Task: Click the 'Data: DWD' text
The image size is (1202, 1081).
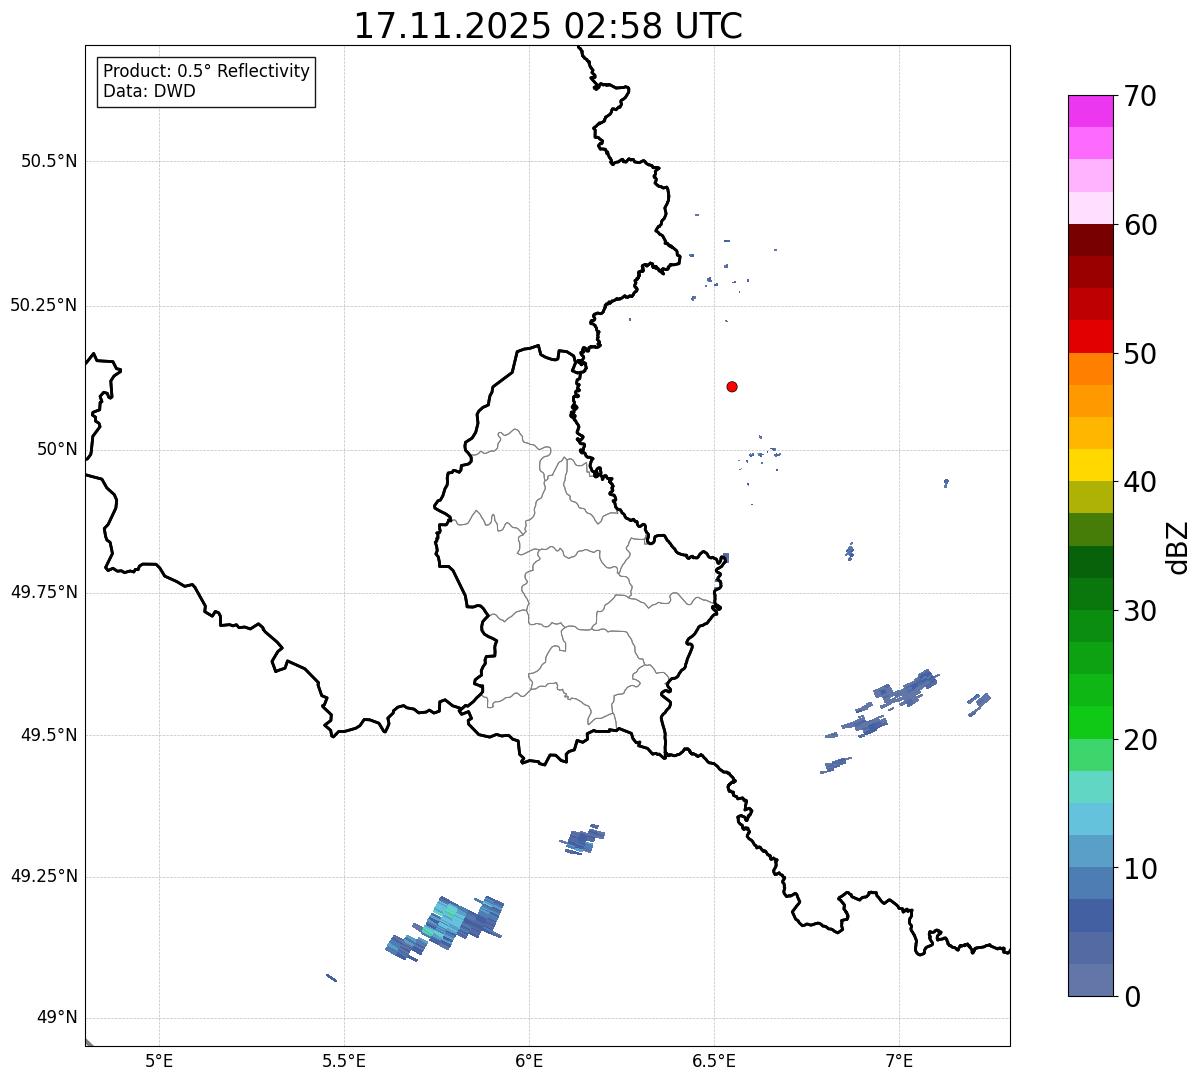Action: (150, 91)
